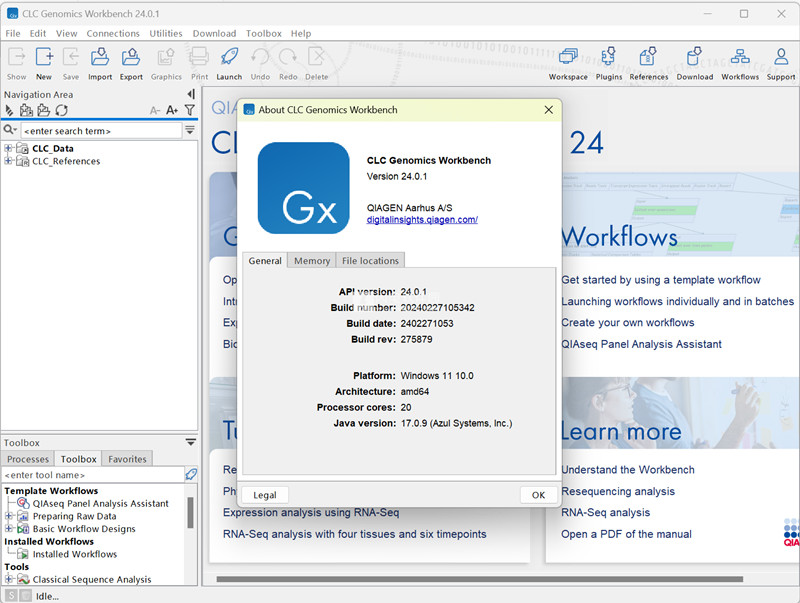This screenshot has width=800, height=603.
Task: Open the Download menu
Action: pos(214,33)
